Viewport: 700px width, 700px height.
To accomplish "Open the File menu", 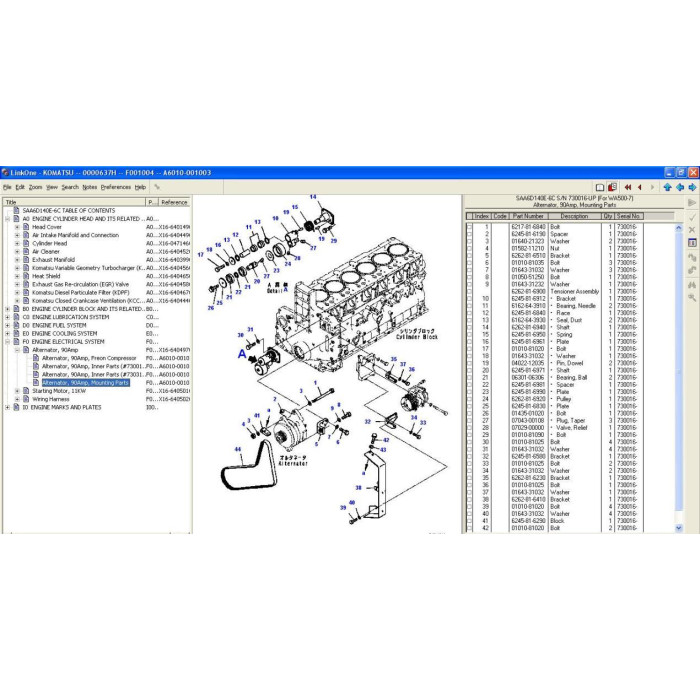I will pos(7,187).
